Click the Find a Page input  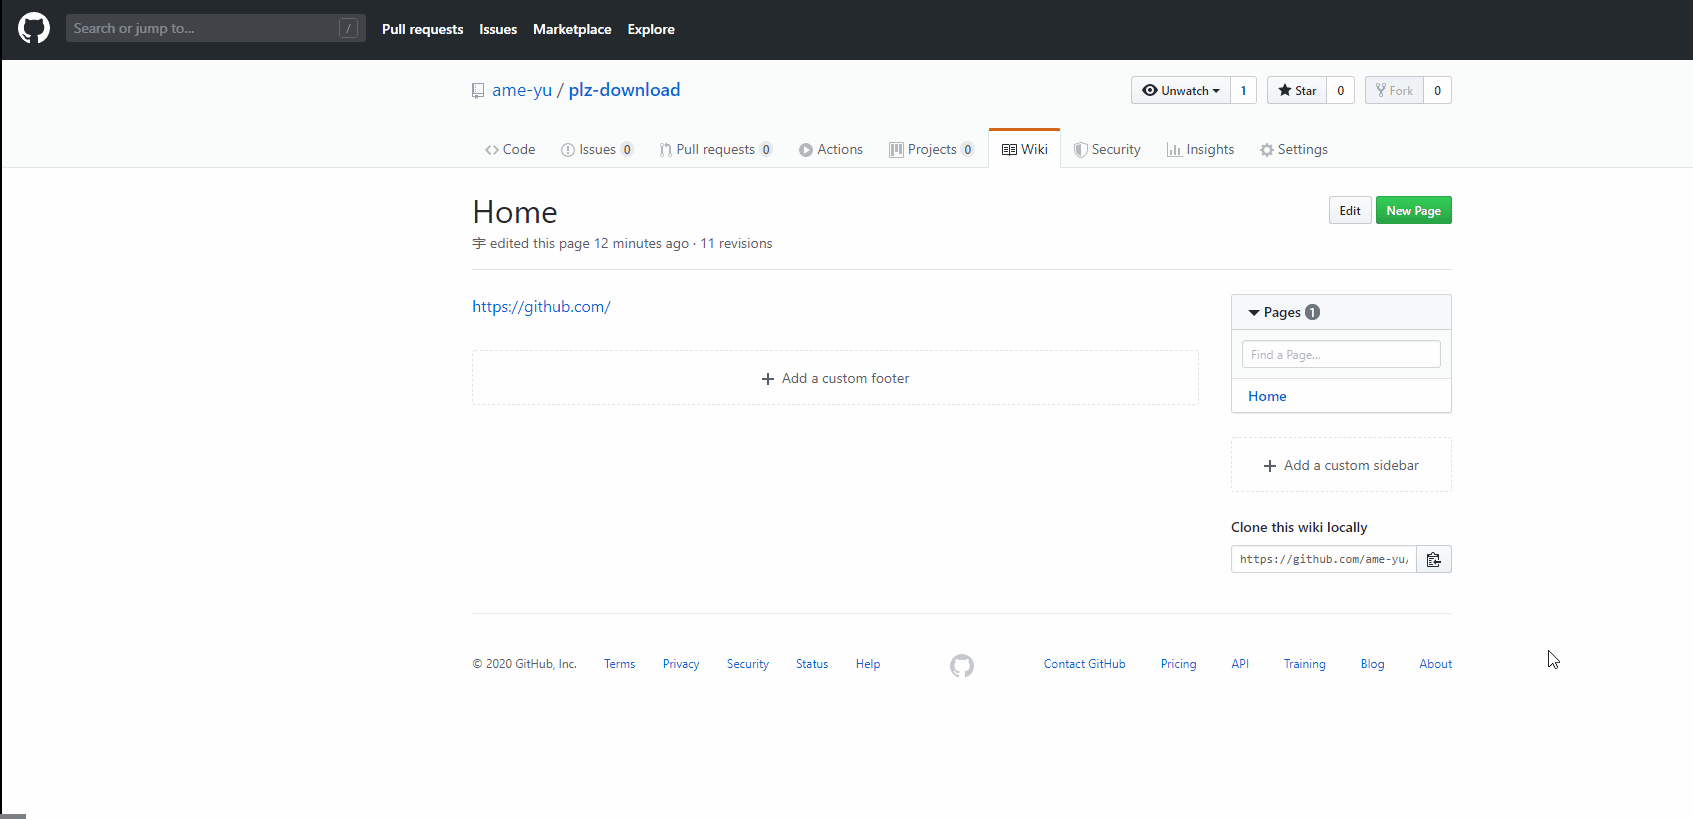coord(1341,354)
